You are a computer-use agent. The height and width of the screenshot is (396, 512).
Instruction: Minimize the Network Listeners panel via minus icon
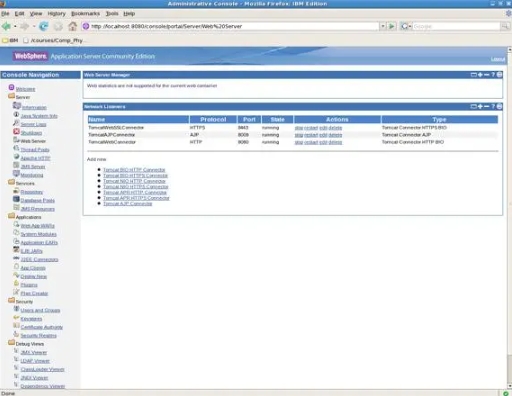click(487, 106)
